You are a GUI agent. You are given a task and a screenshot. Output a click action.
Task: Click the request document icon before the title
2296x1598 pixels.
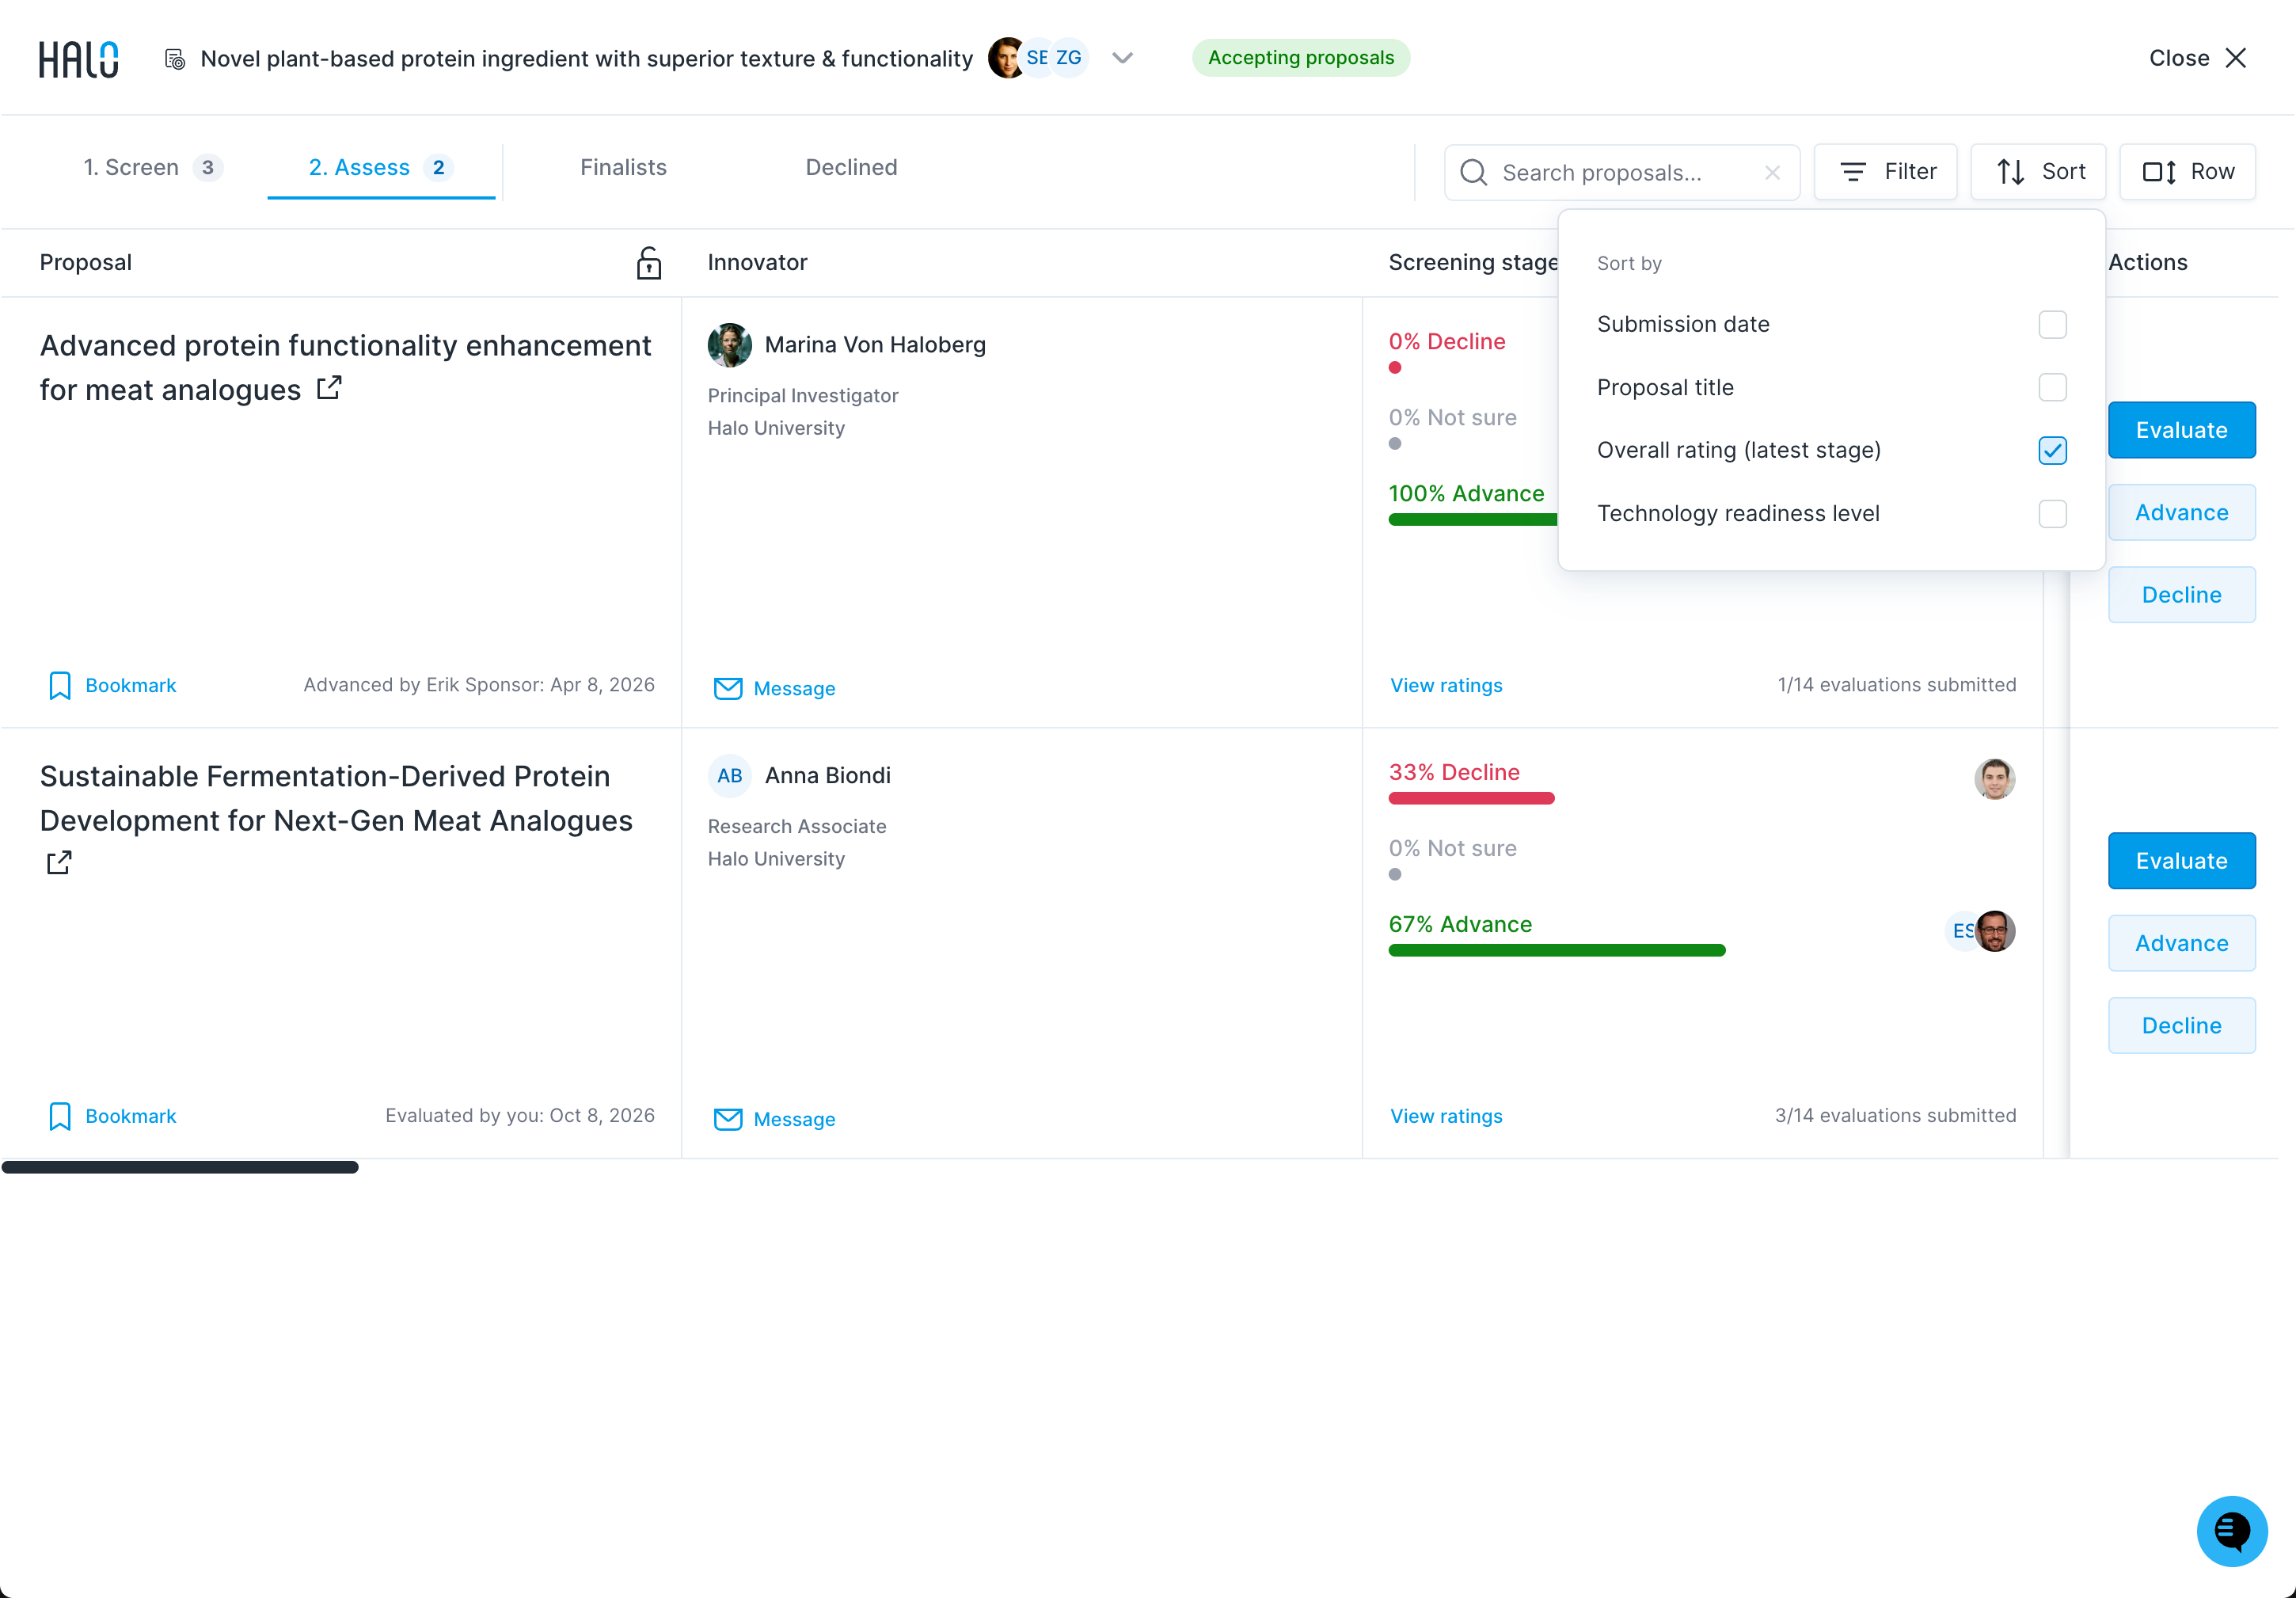pos(174,59)
